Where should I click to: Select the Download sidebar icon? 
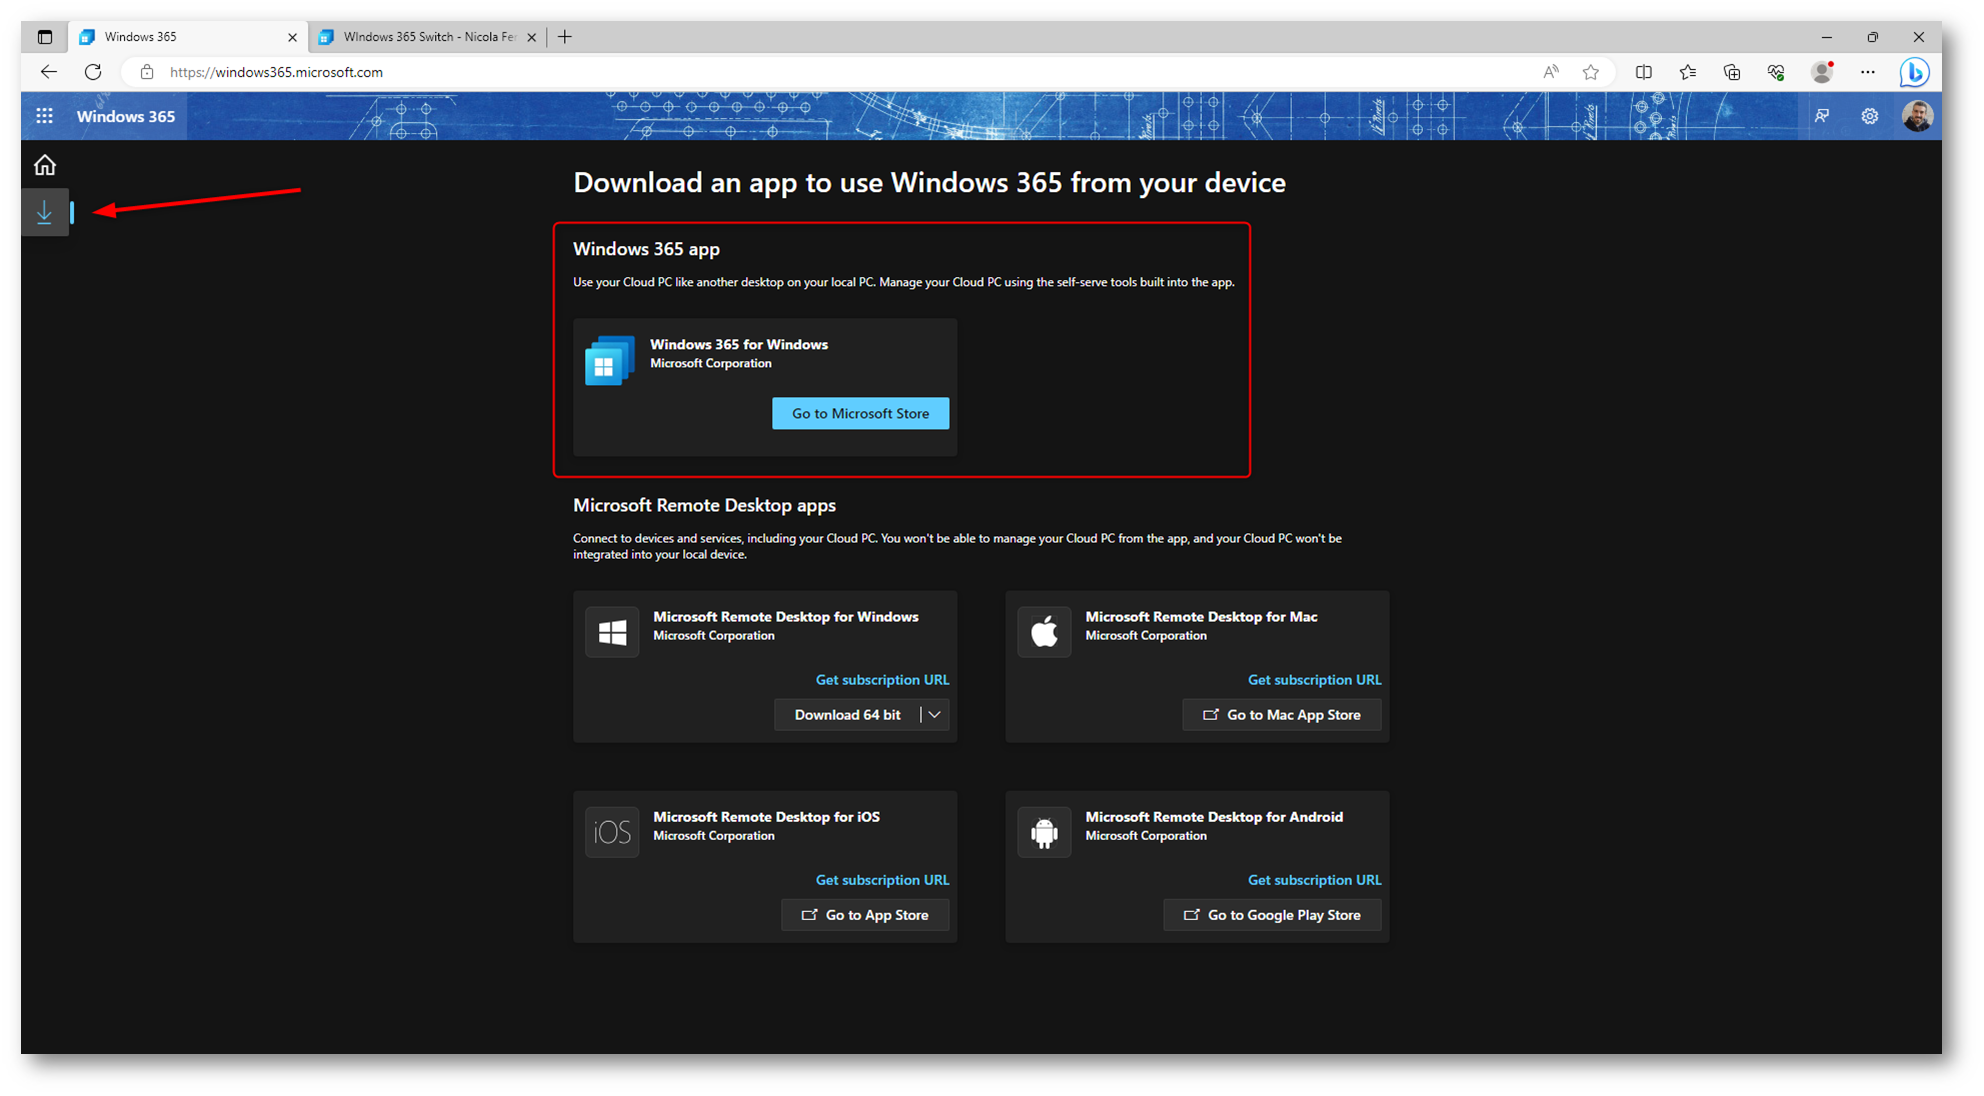pyautogui.click(x=45, y=212)
